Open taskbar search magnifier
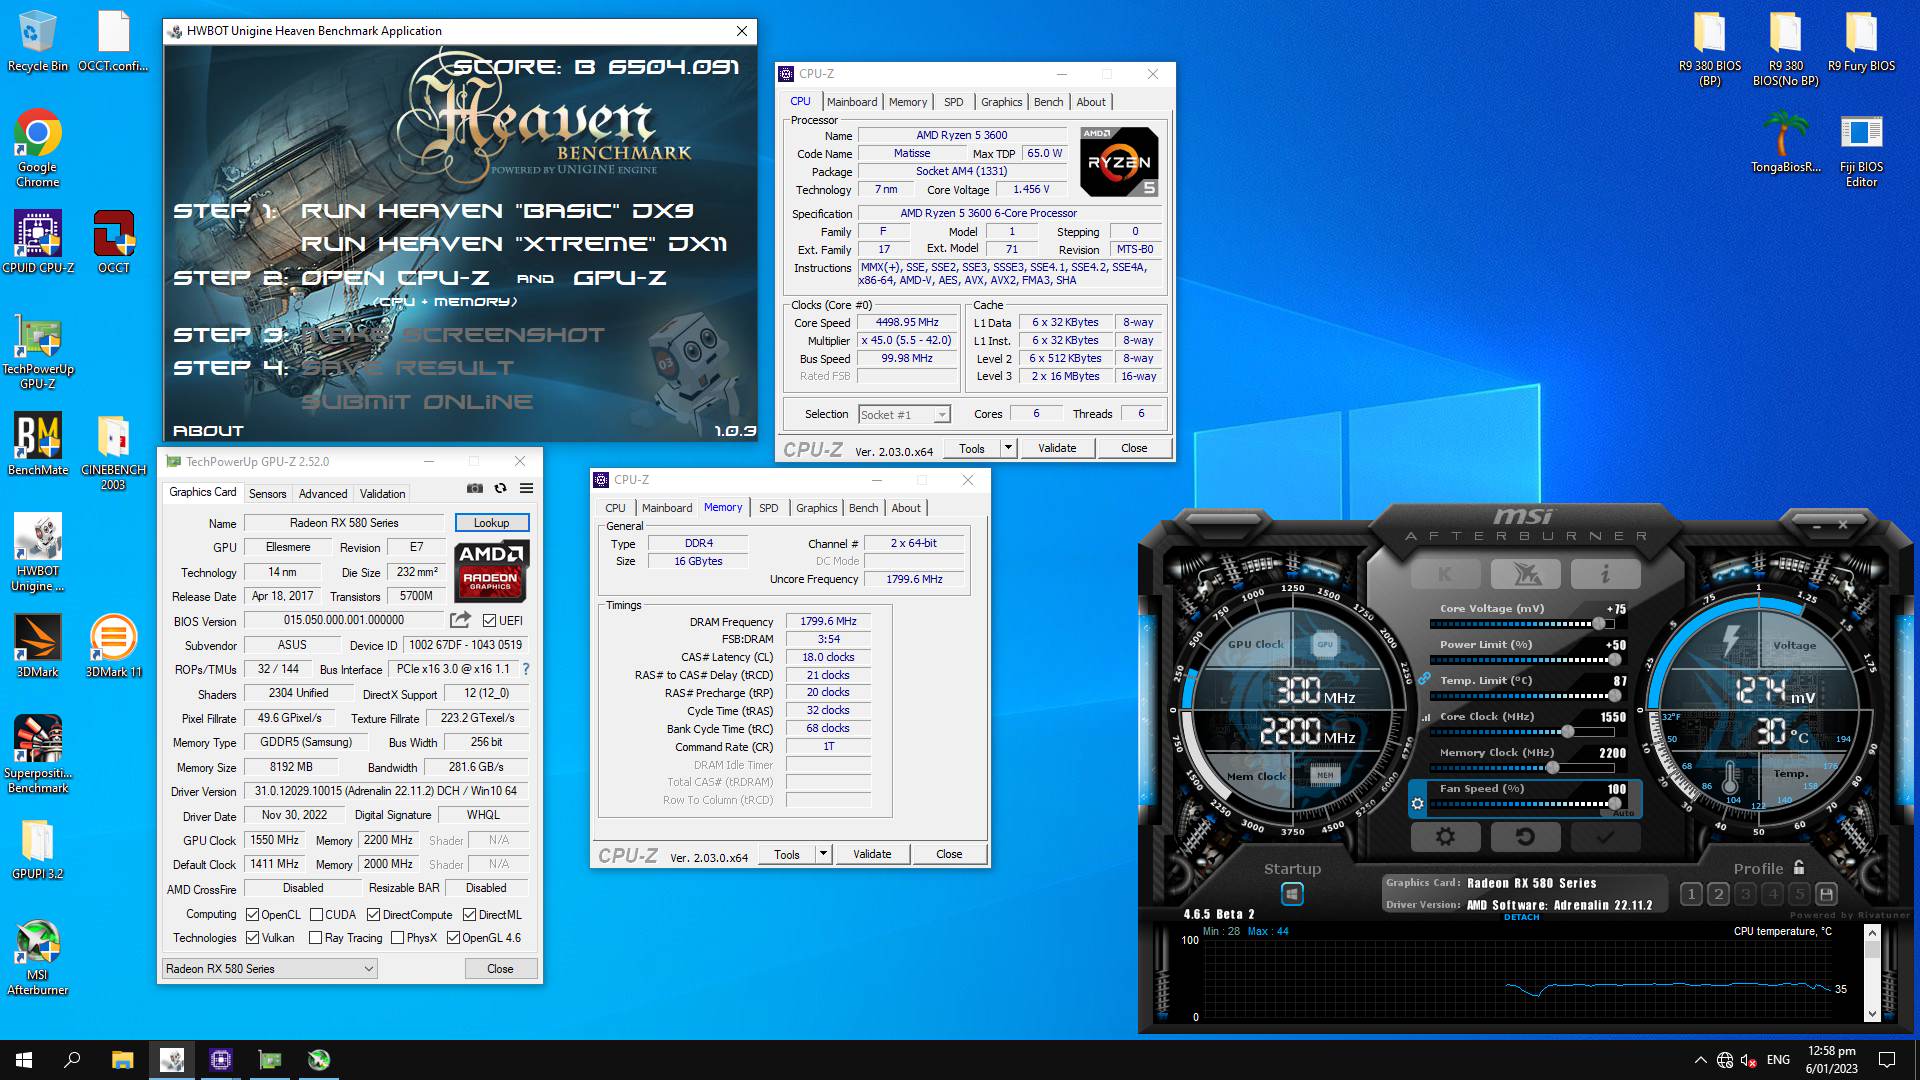The image size is (1920, 1080). pyautogui.click(x=72, y=1060)
